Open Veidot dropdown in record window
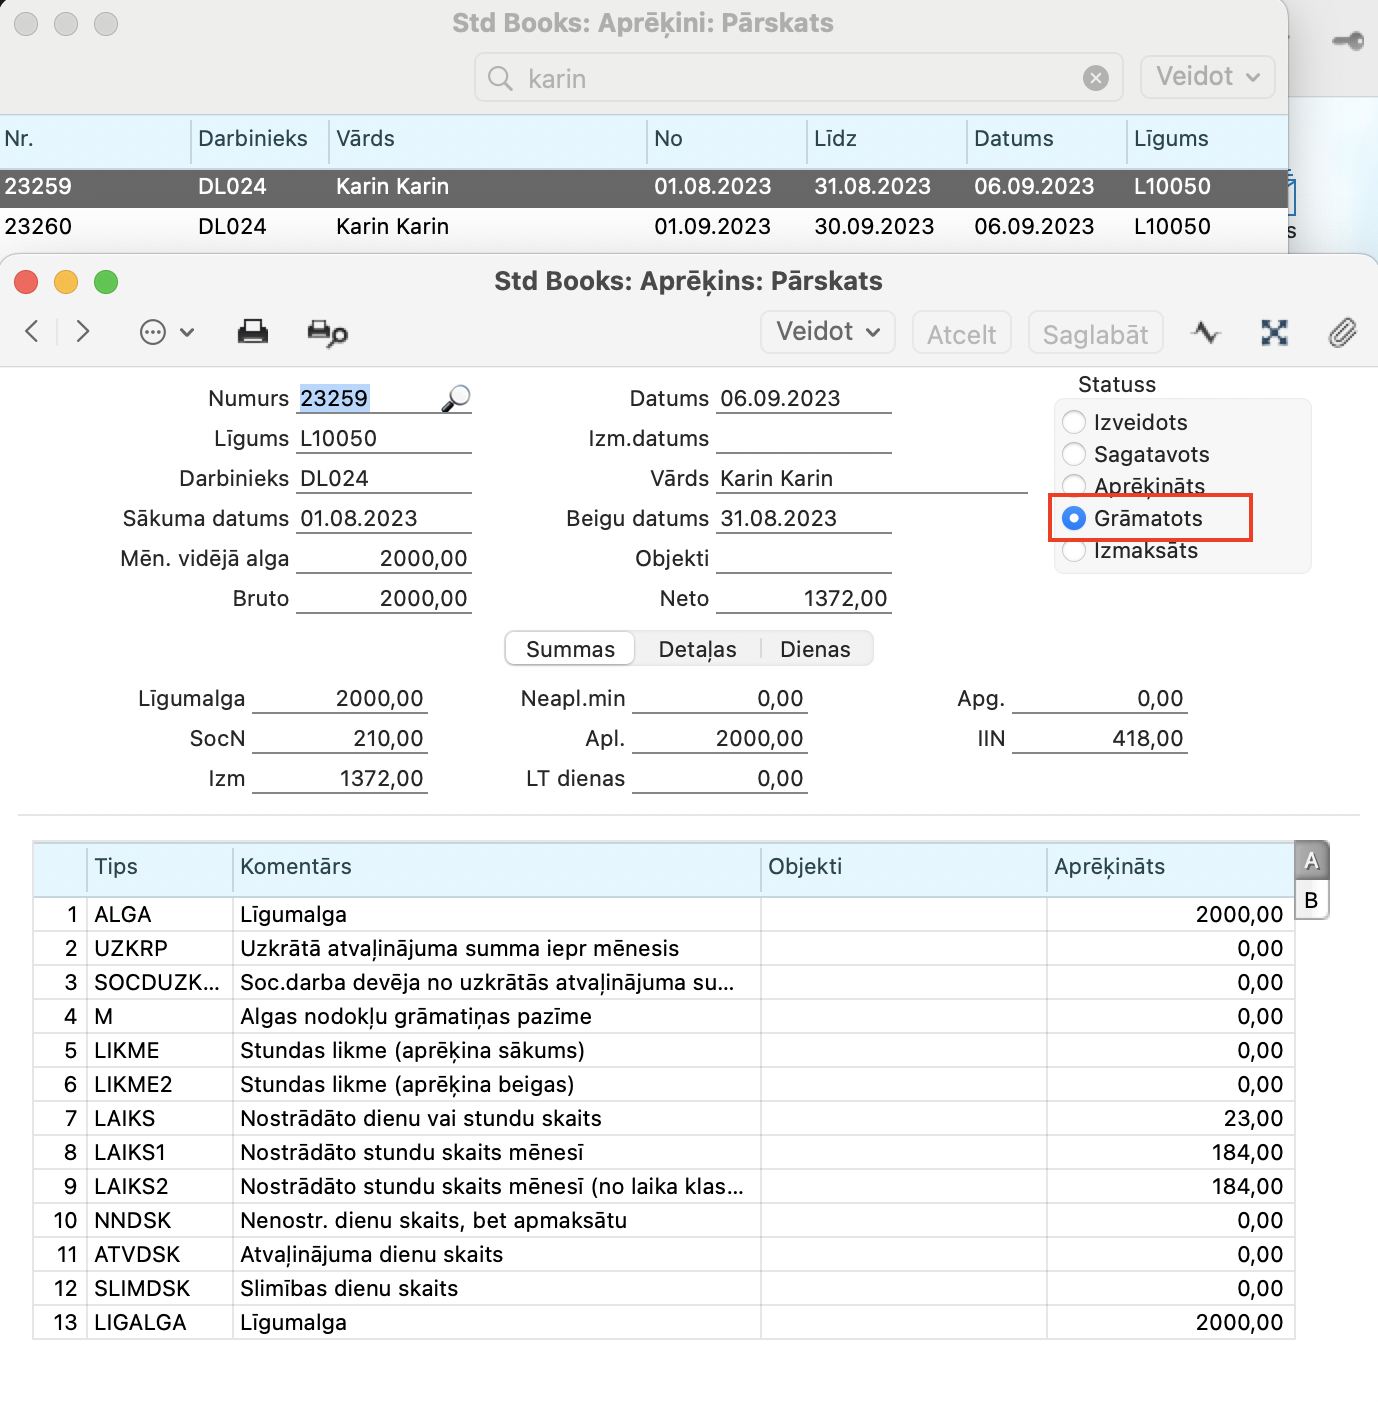The height and width of the screenshot is (1402, 1378). pos(828,332)
